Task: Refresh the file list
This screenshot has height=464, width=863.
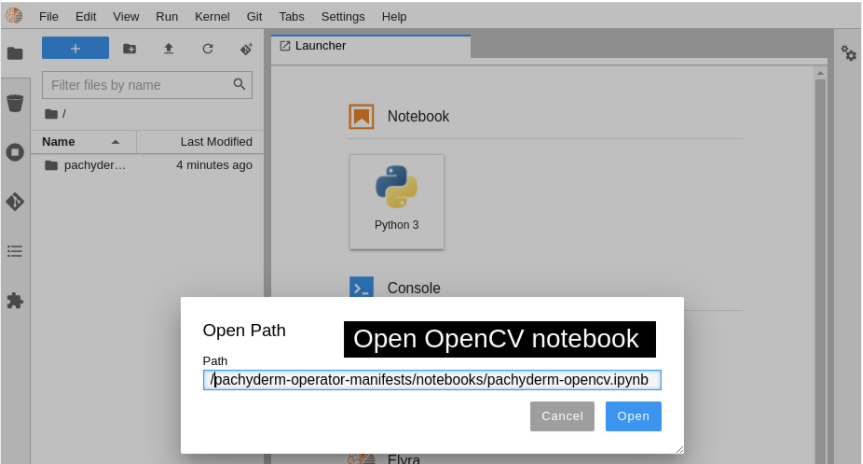Action: (207, 48)
